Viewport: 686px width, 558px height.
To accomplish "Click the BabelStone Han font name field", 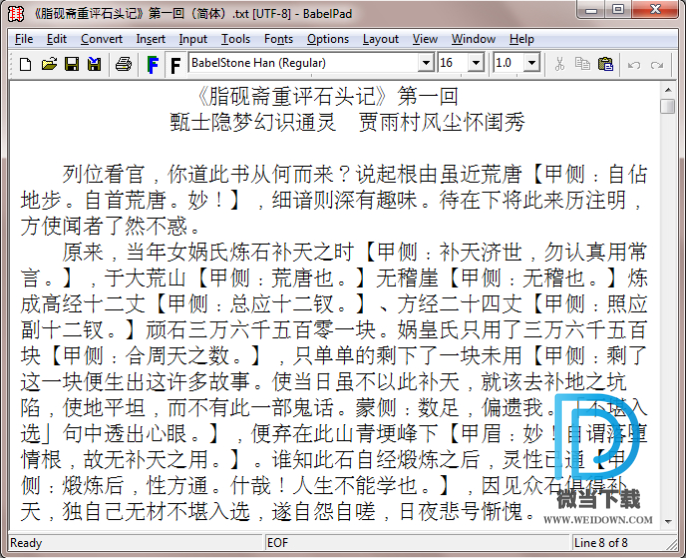I will [x=304, y=63].
